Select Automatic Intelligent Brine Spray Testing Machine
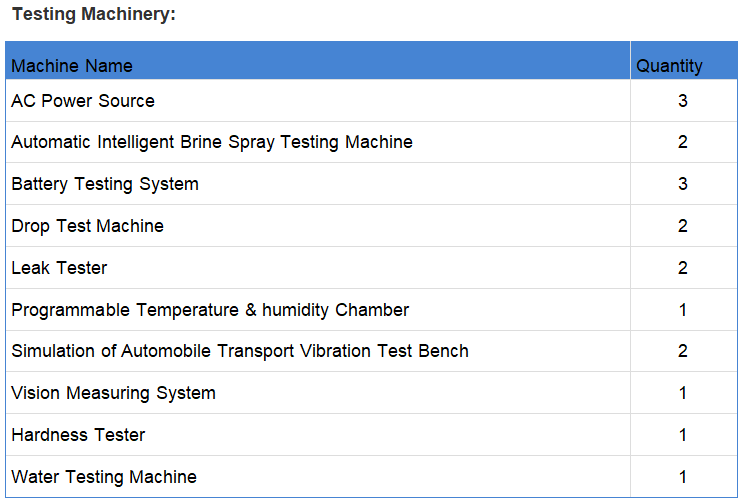 coord(212,142)
